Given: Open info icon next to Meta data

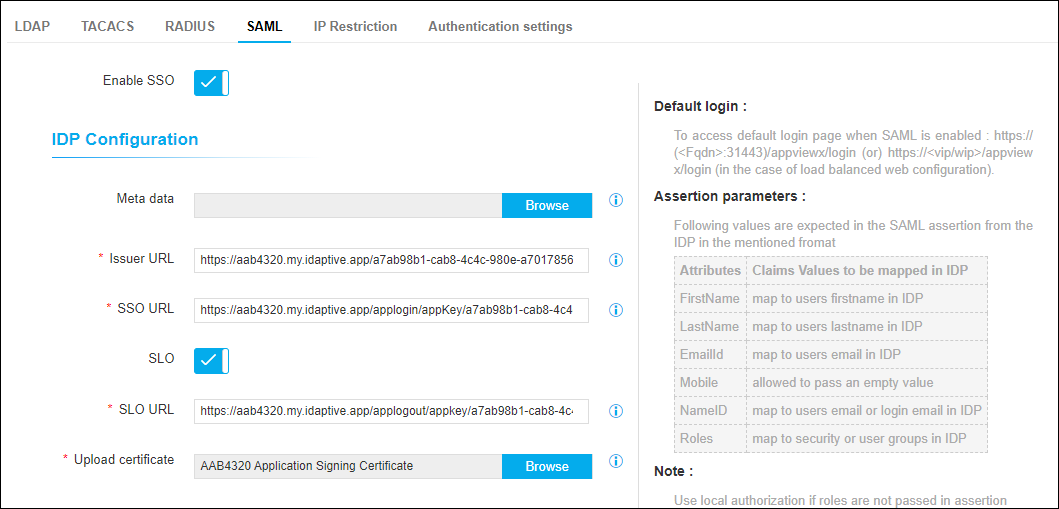Looking at the screenshot, I should click(615, 200).
